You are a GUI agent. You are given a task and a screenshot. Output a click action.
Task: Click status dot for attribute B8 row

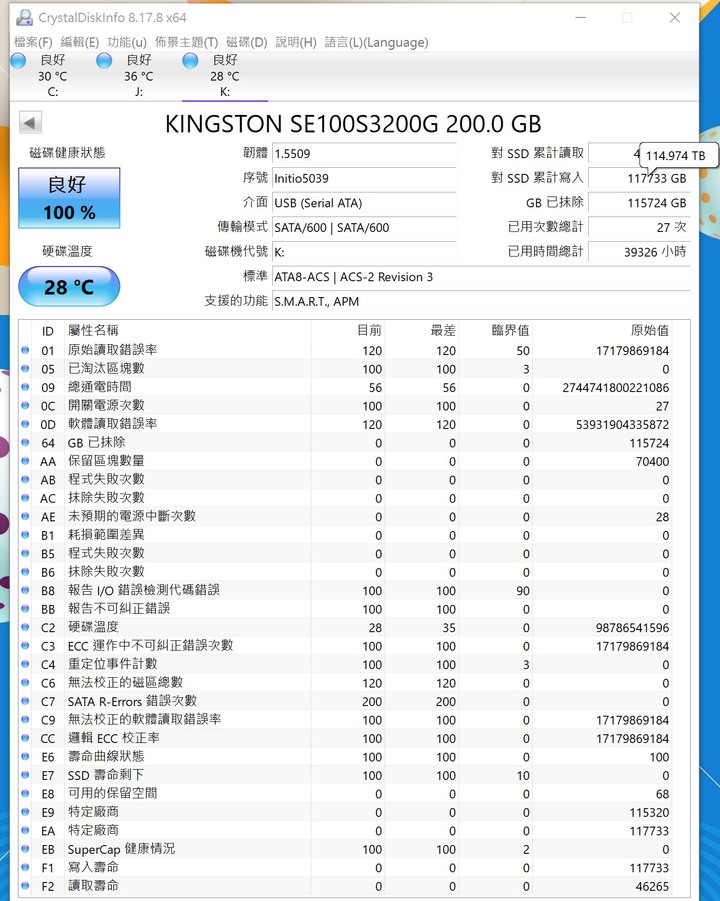[25, 590]
